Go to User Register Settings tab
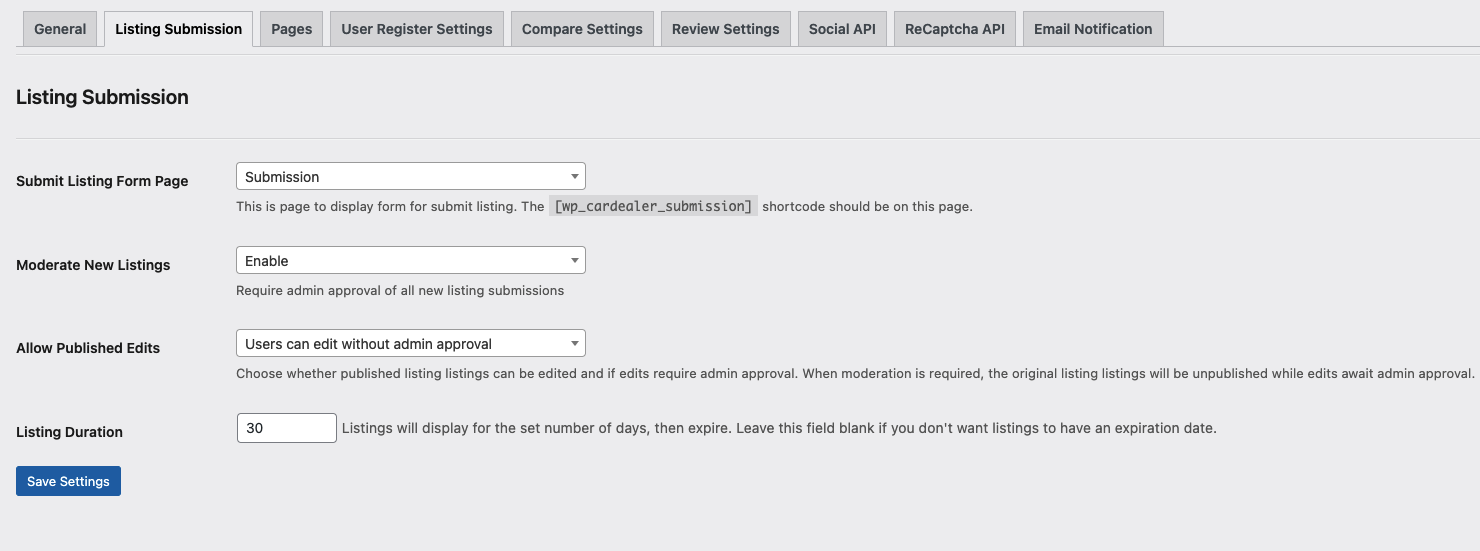Screen dimensions: 1480x551 (416, 29)
